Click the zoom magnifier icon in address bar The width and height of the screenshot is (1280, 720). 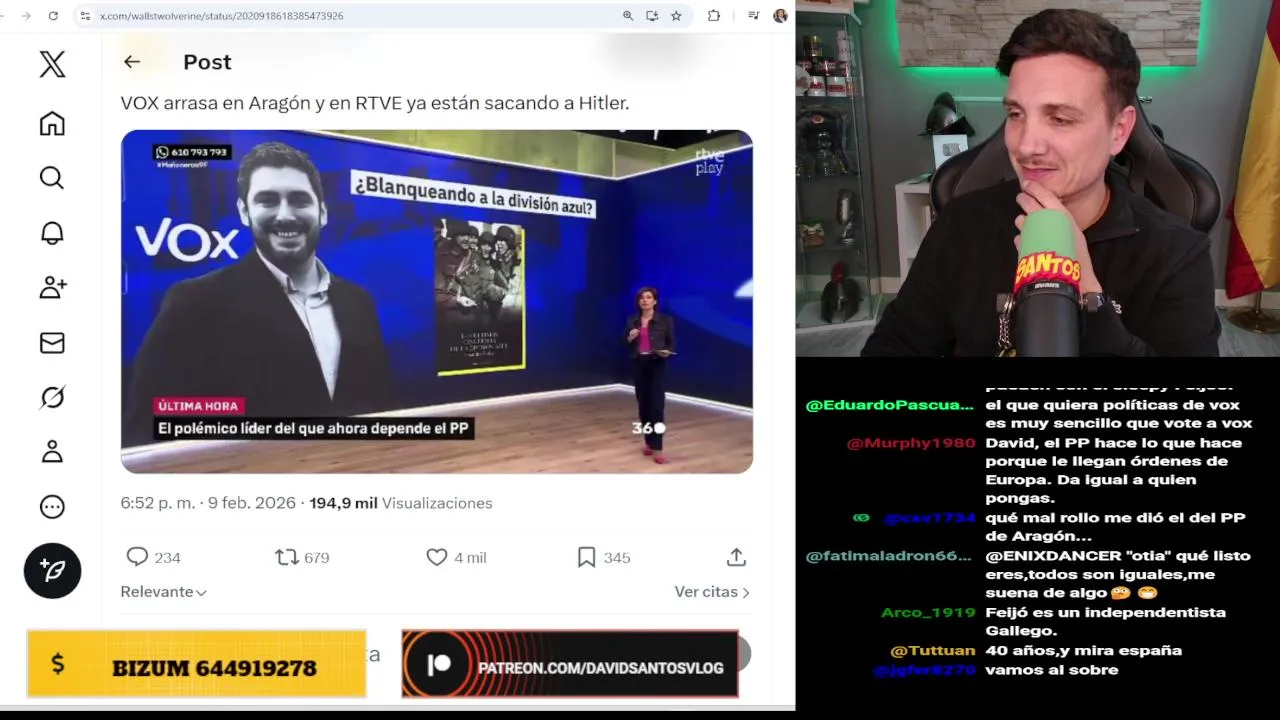[628, 16]
